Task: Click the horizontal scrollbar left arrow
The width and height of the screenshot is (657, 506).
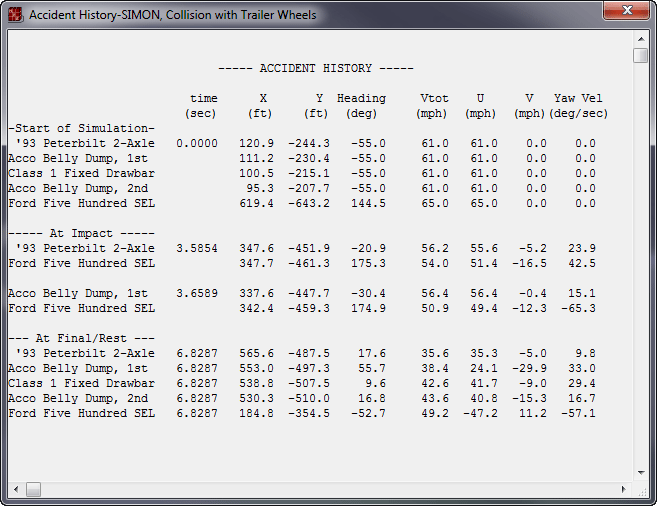Action: click(15, 489)
